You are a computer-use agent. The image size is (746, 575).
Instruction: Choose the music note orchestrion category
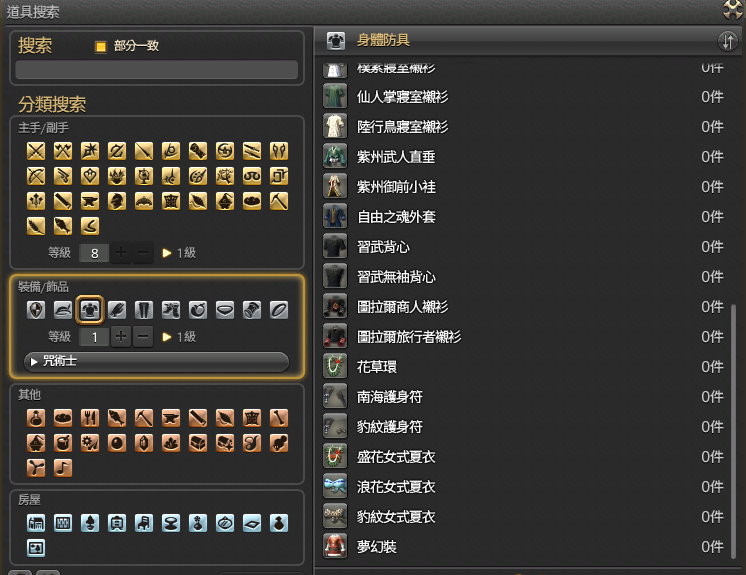pyautogui.click(x=63, y=468)
